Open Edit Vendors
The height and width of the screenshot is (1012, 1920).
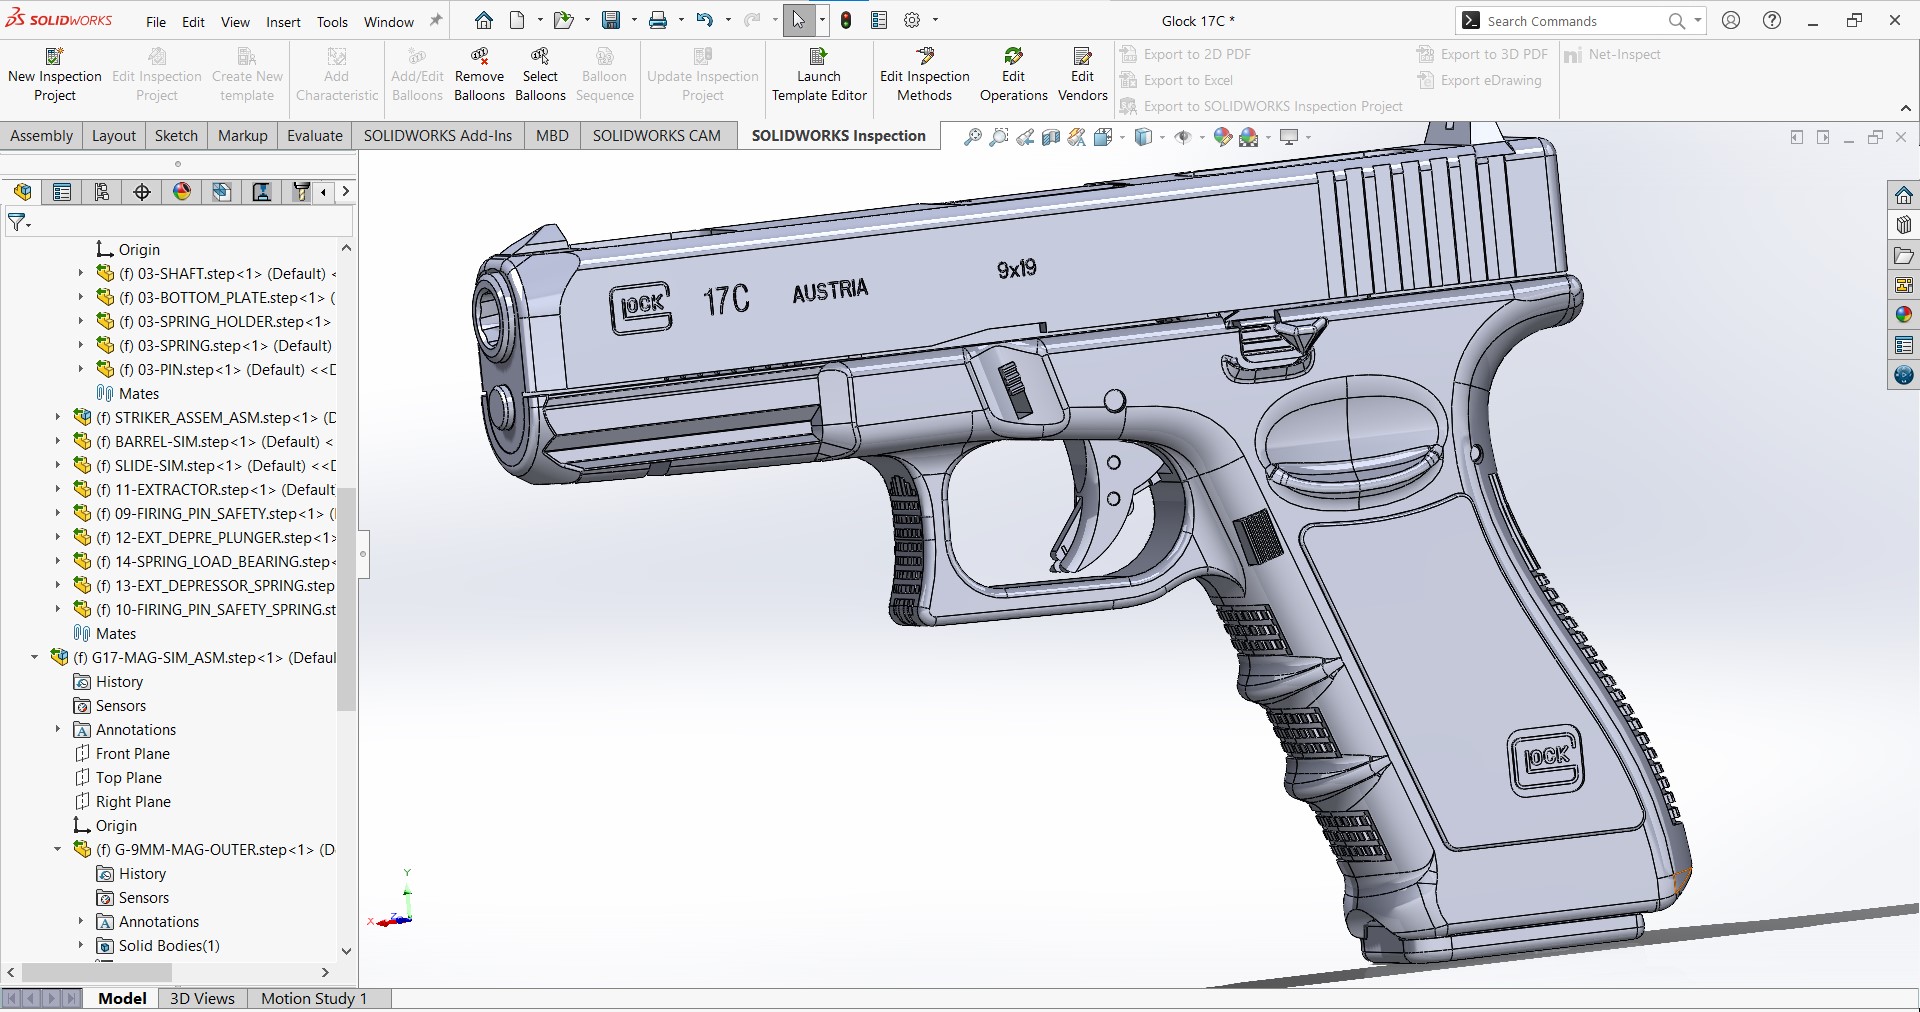coord(1082,75)
